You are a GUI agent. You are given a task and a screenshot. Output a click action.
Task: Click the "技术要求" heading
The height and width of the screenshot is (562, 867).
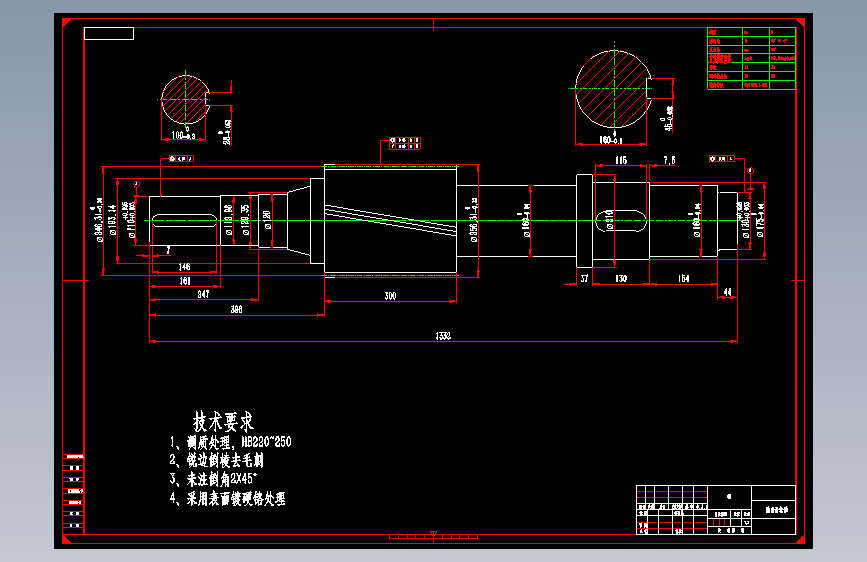point(223,422)
